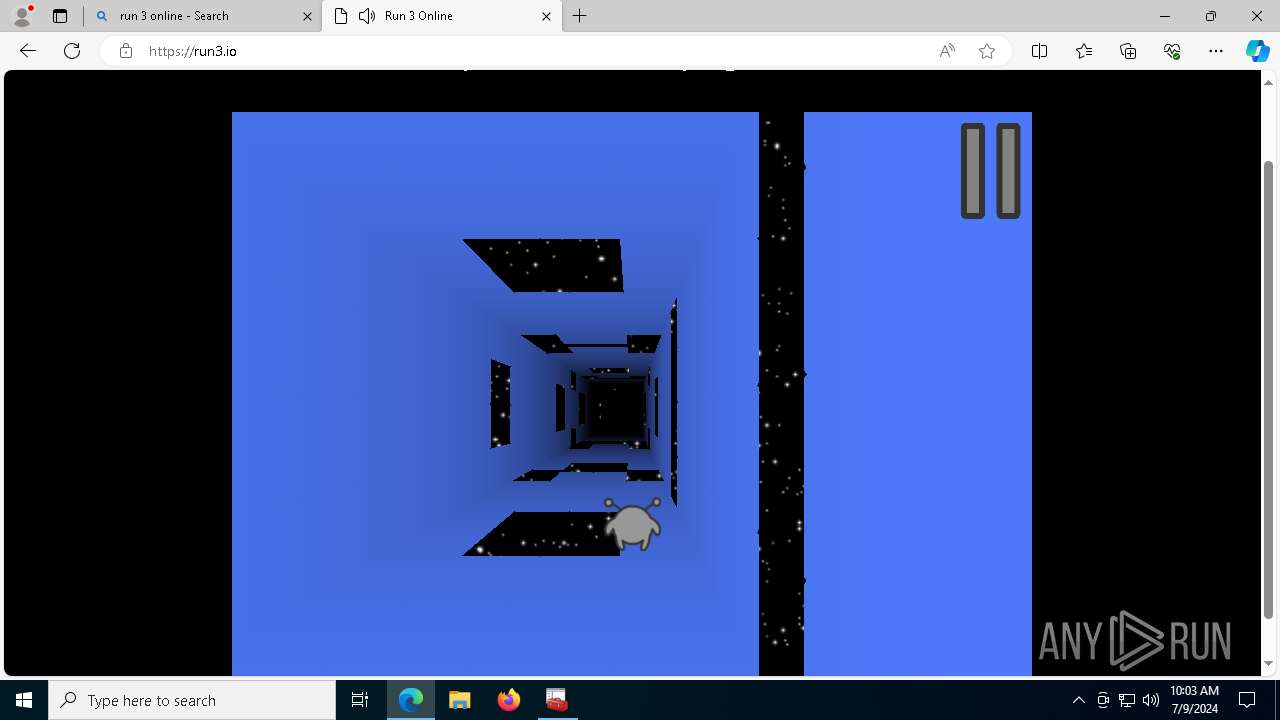Image resolution: width=1280 pixels, height=720 pixels.
Task: Pause the Run 3 game
Action: (x=990, y=170)
